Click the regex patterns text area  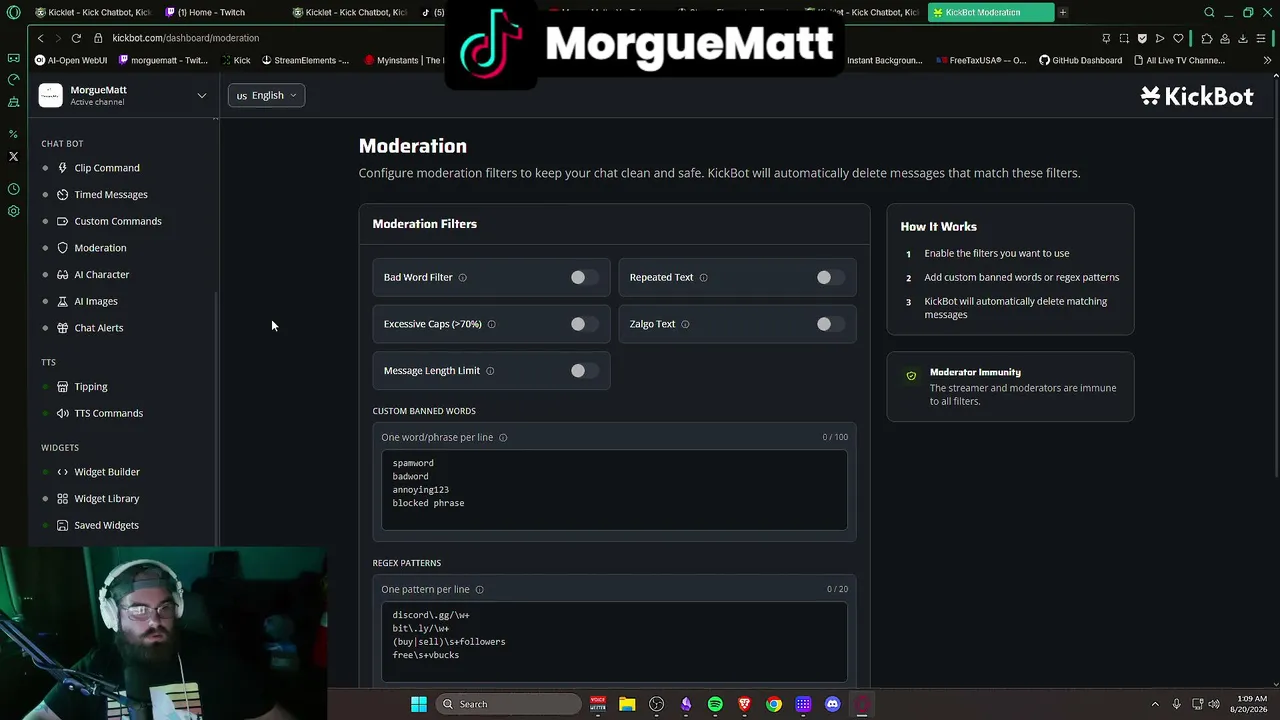(614, 641)
